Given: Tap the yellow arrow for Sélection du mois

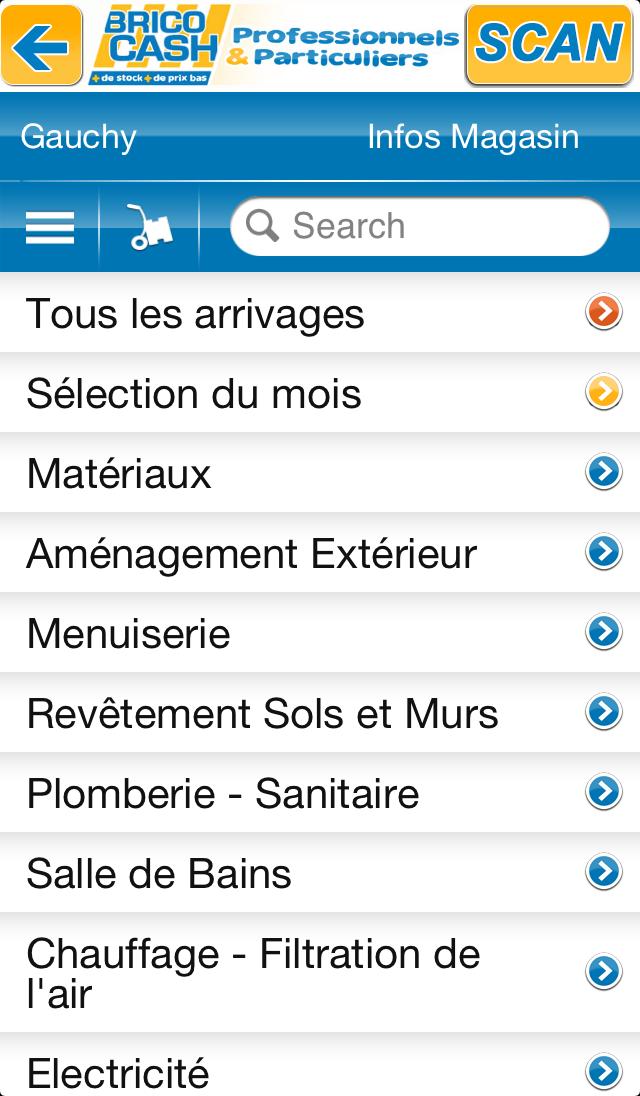Looking at the screenshot, I should [x=603, y=393].
